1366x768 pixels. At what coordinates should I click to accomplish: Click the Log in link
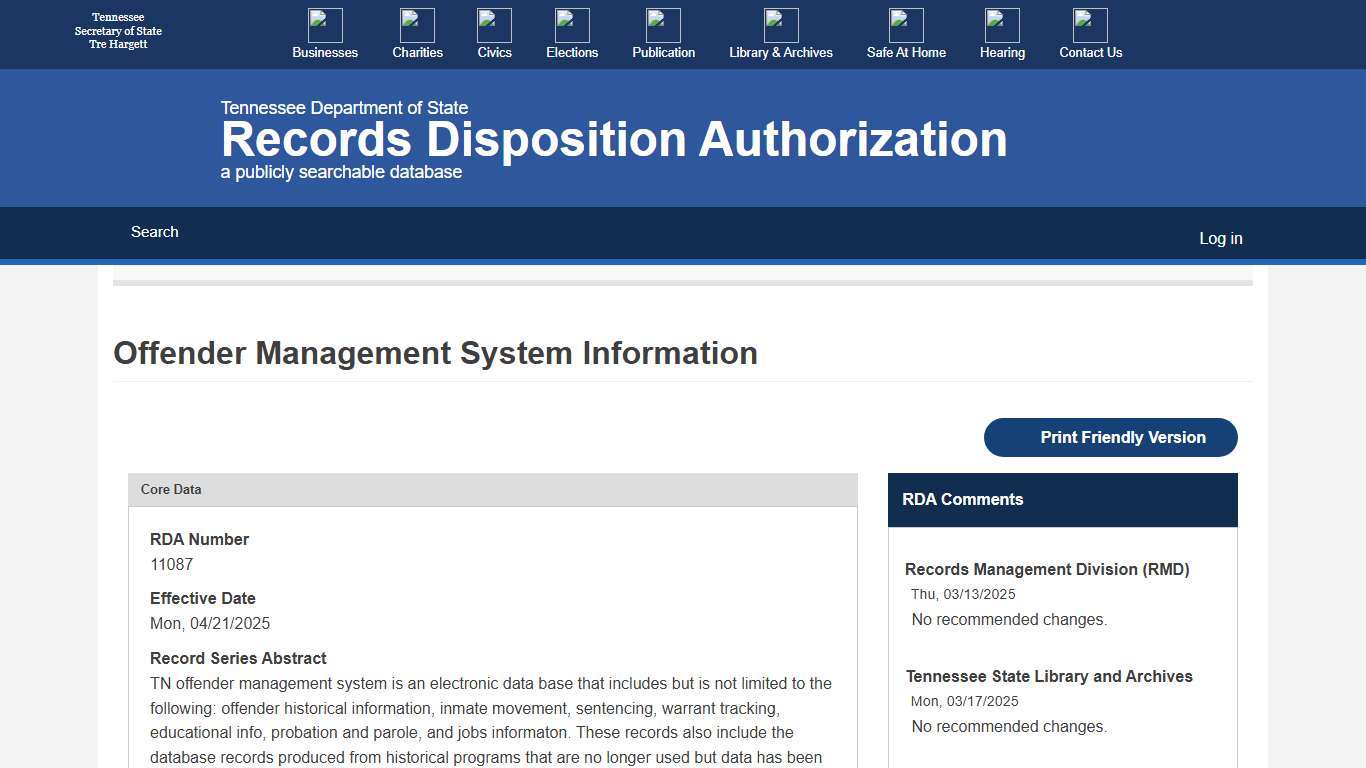[1220, 238]
